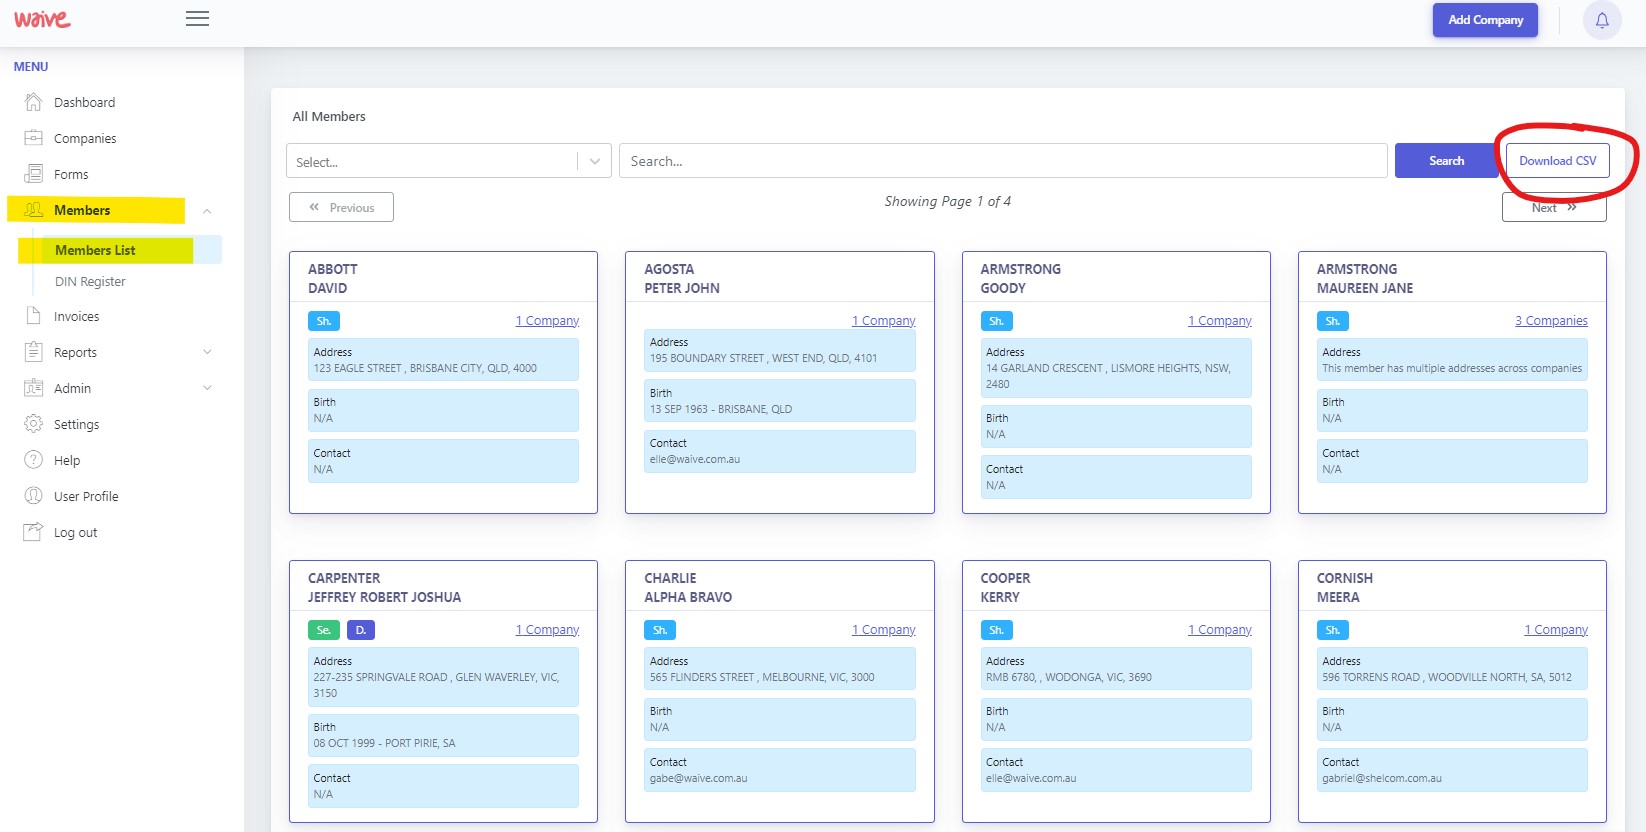Image resolution: width=1646 pixels, height=832 pixels.
Task: Open Carpenter's 1 Company link
Action: coord(547,630)
